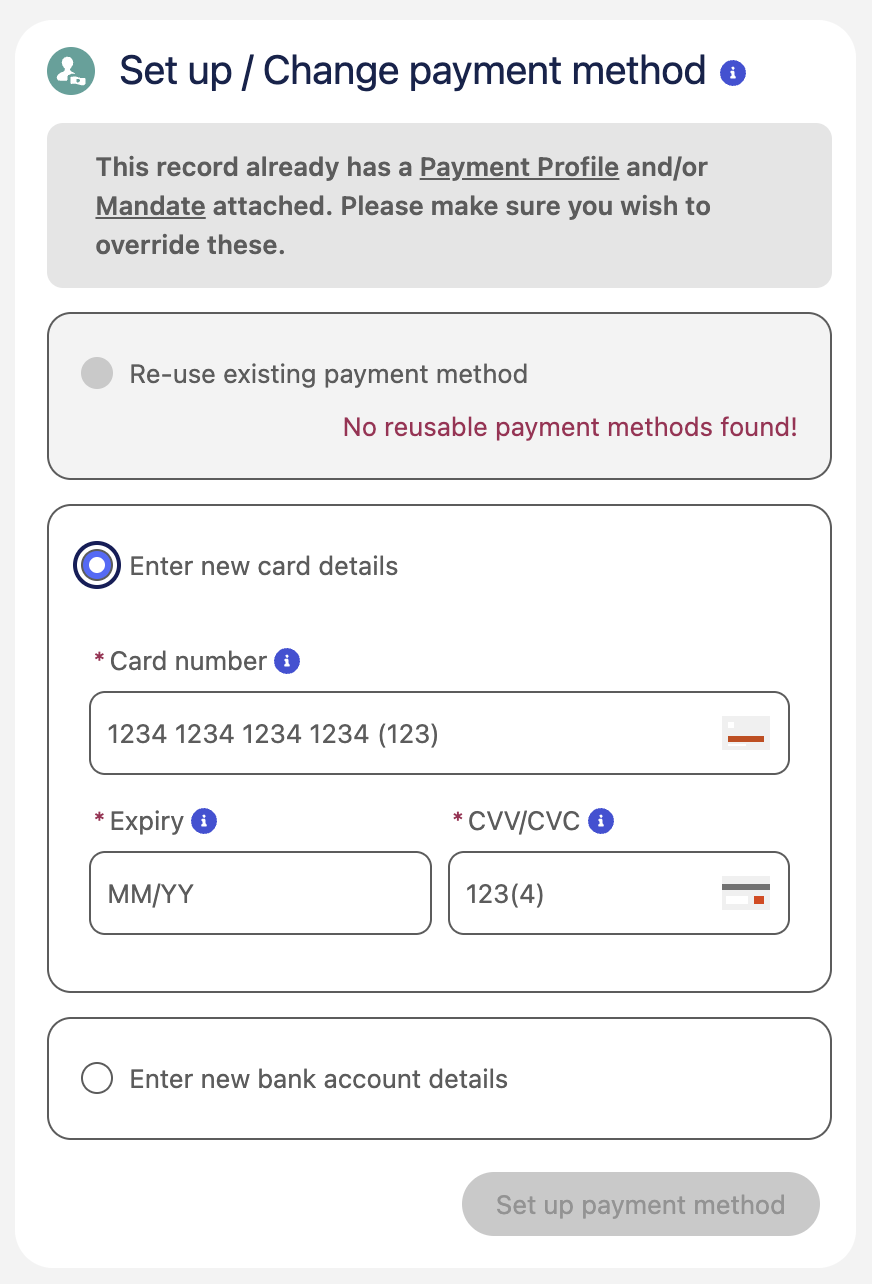
Task: Click into the Expiry MM/YY field
Action: [x=260, y=893]
